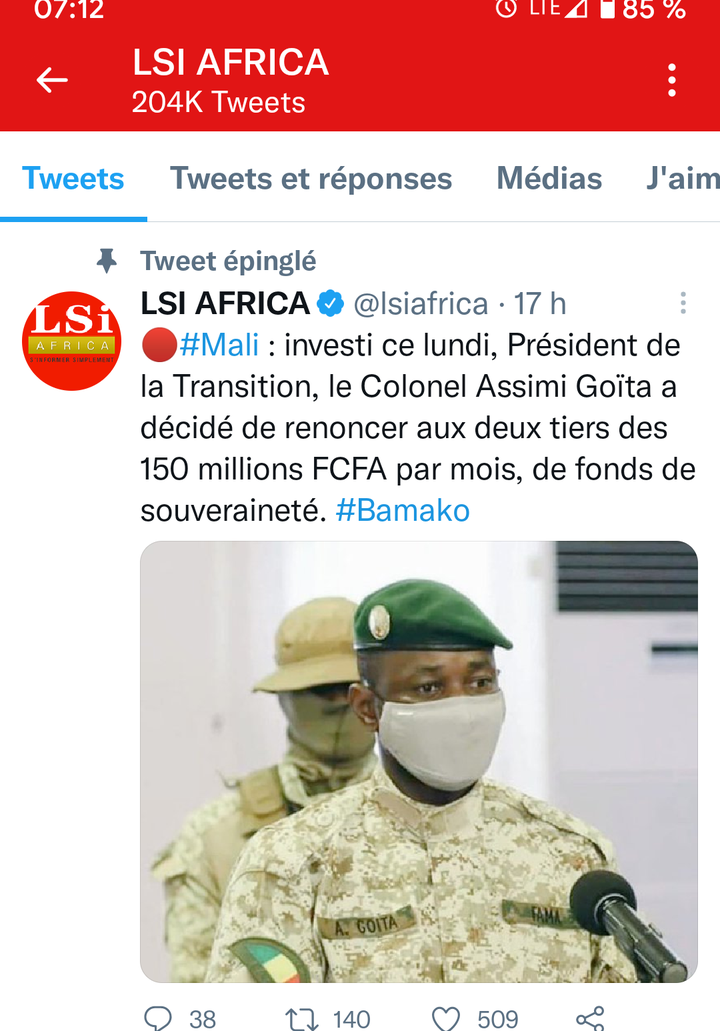The image size is (720, 1031).
Task: Tap the @lsiafrica handle
Action: 421,304
